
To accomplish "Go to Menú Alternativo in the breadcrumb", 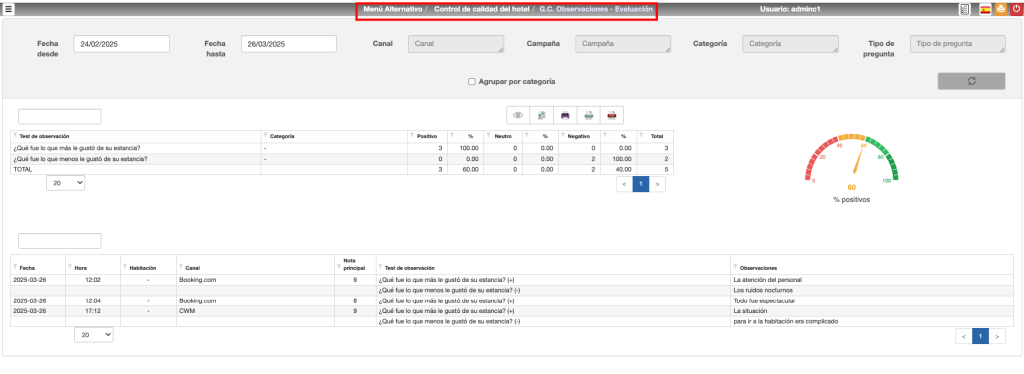I will [x=392, y=10].
